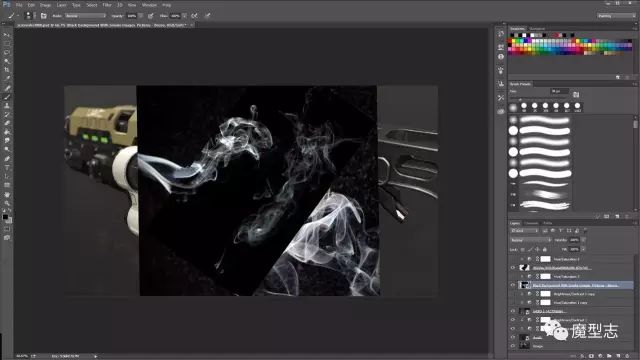The image size is (640, 360).
Task: Open the painting Mode dropdown in options bar
Action: pyautogui.click(x=85, y=16)
